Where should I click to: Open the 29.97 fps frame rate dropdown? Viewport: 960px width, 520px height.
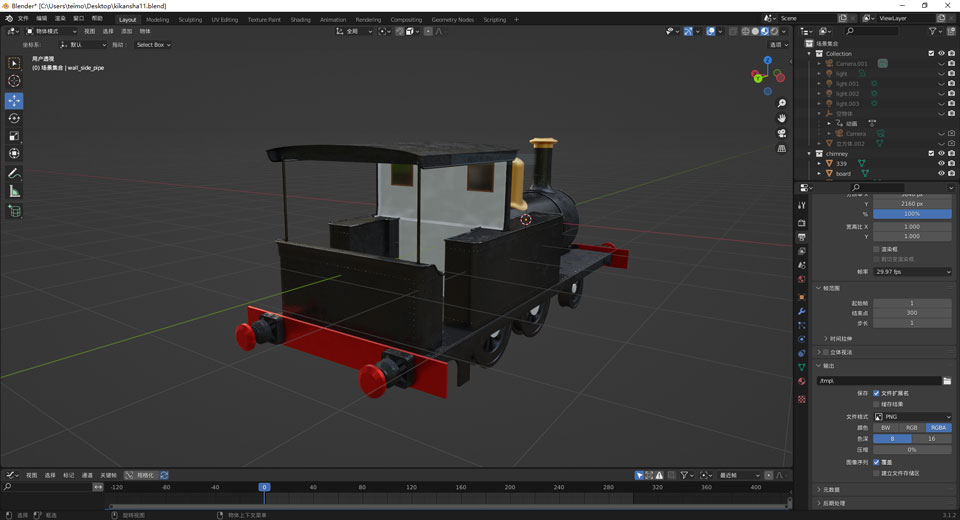[x=912, y=271]
